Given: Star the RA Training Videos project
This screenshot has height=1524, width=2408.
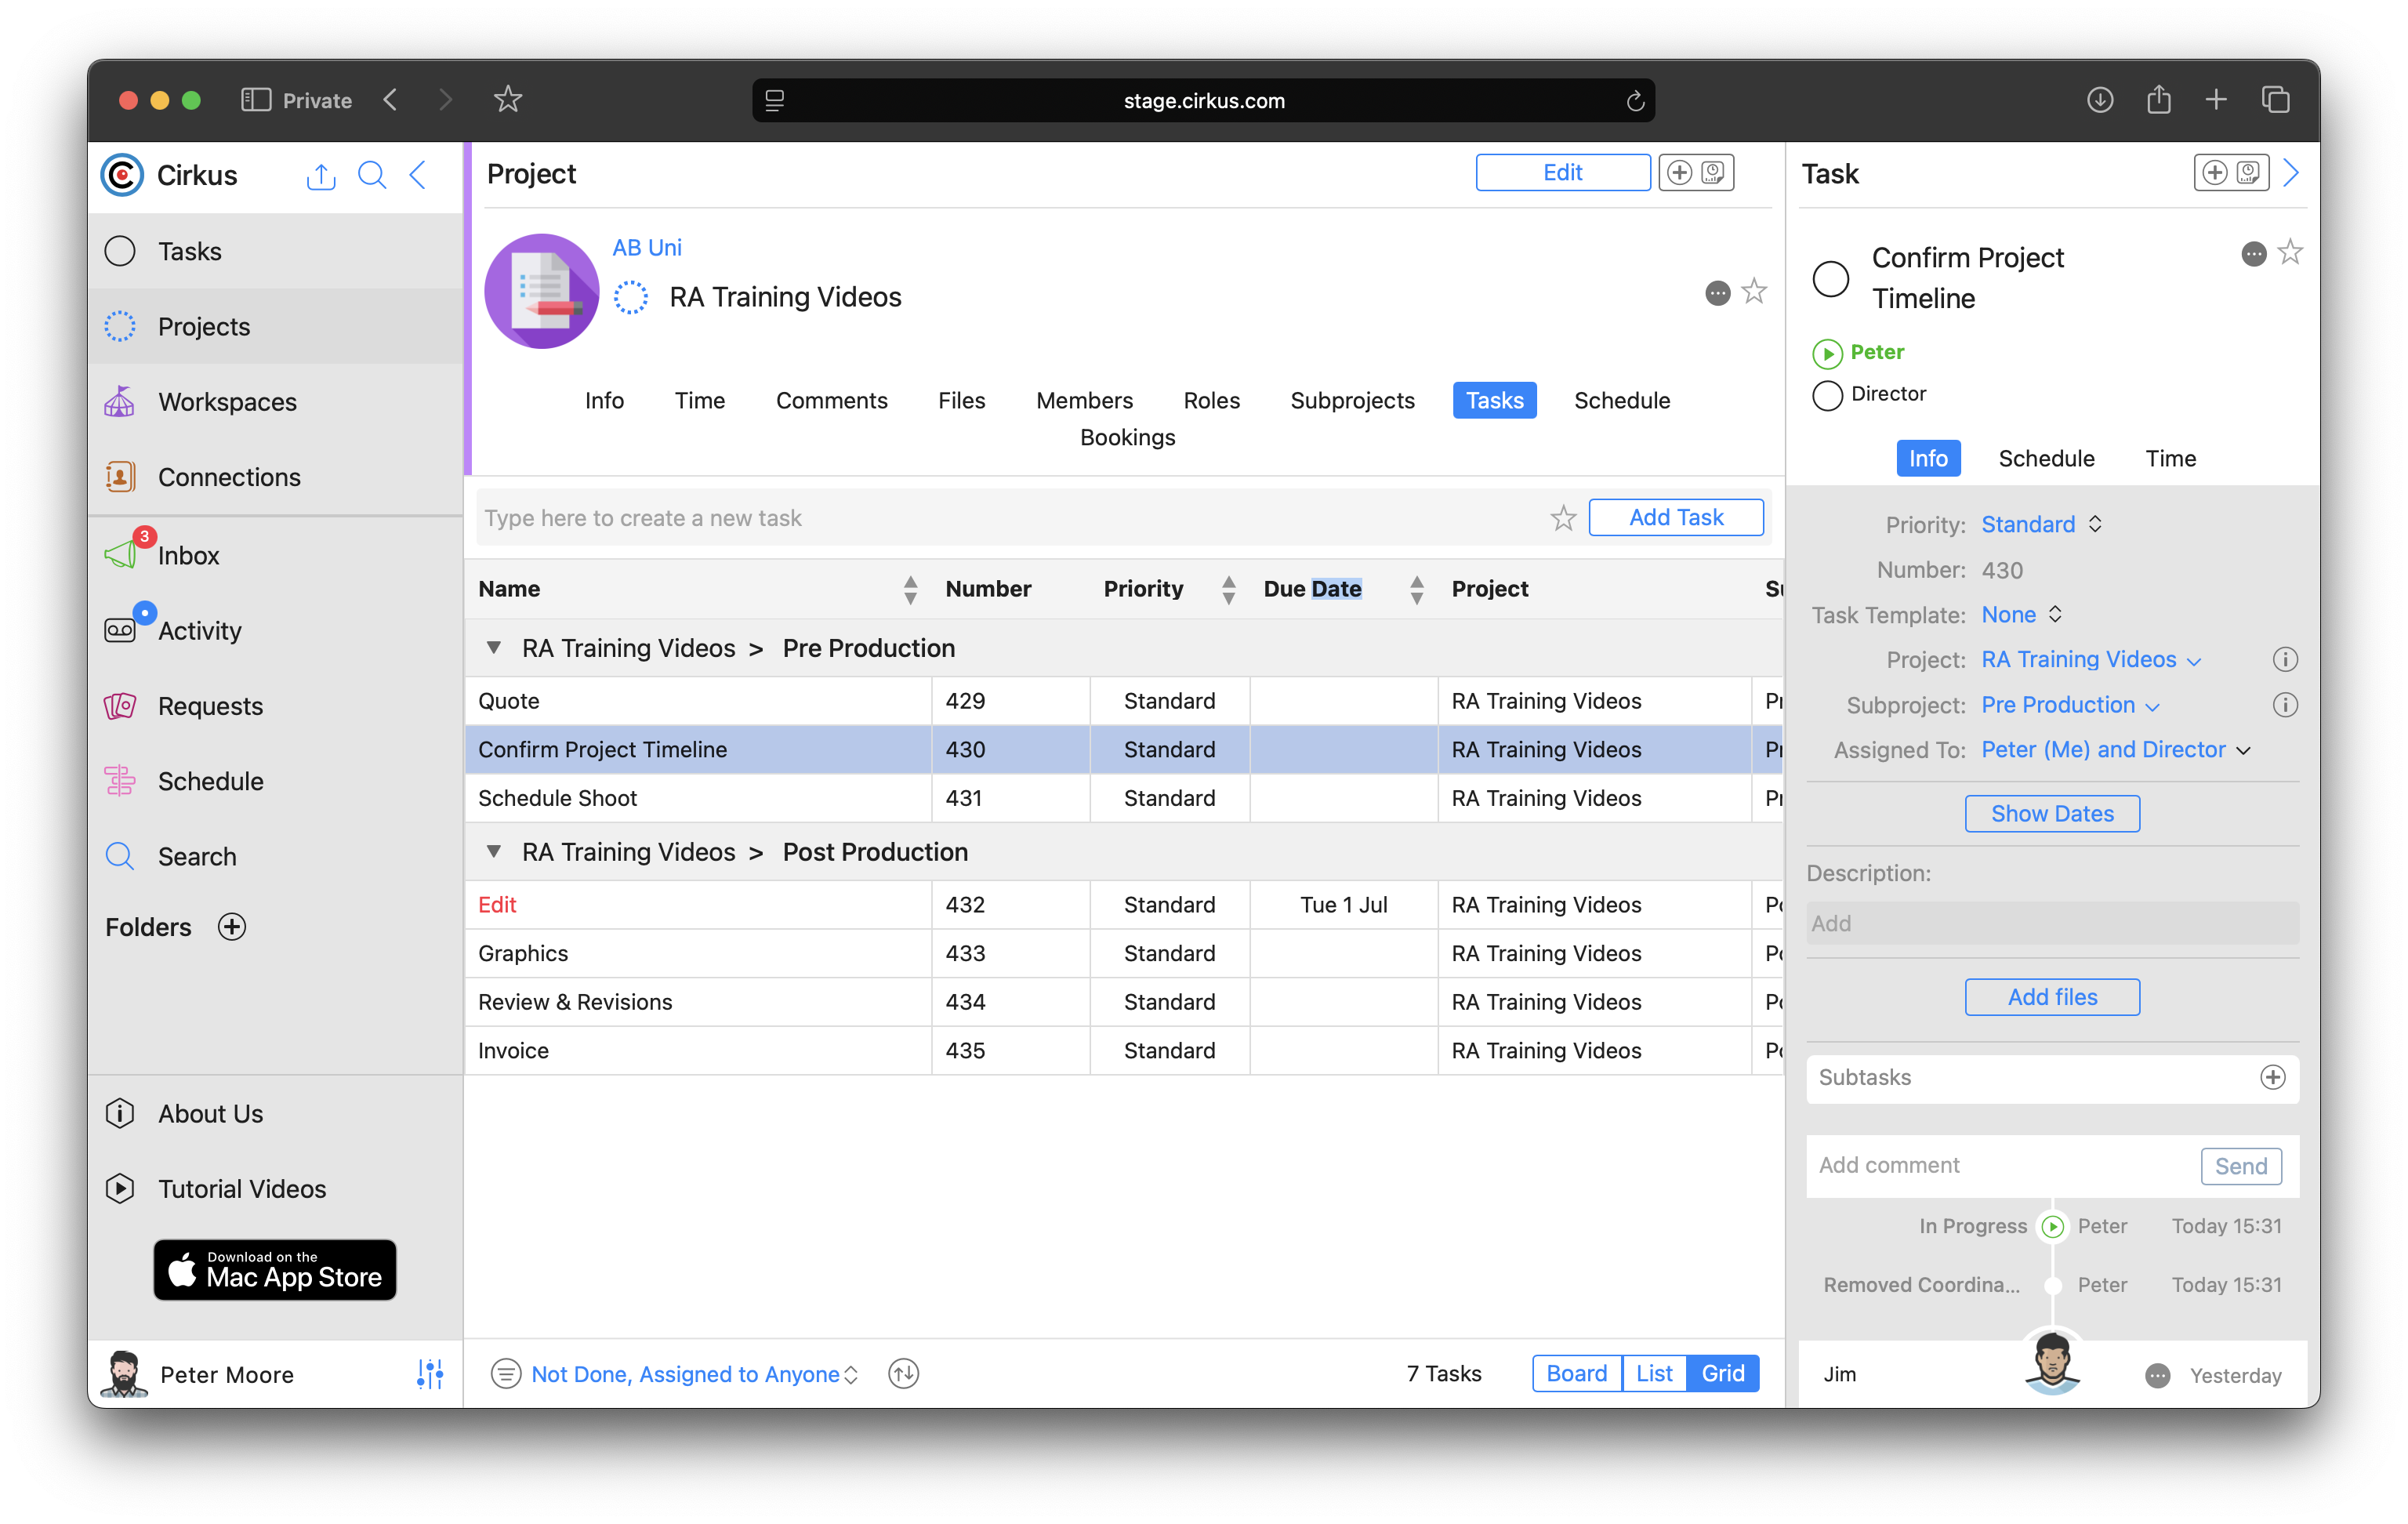Looking at the screenshot, I should click(1754, 292).
